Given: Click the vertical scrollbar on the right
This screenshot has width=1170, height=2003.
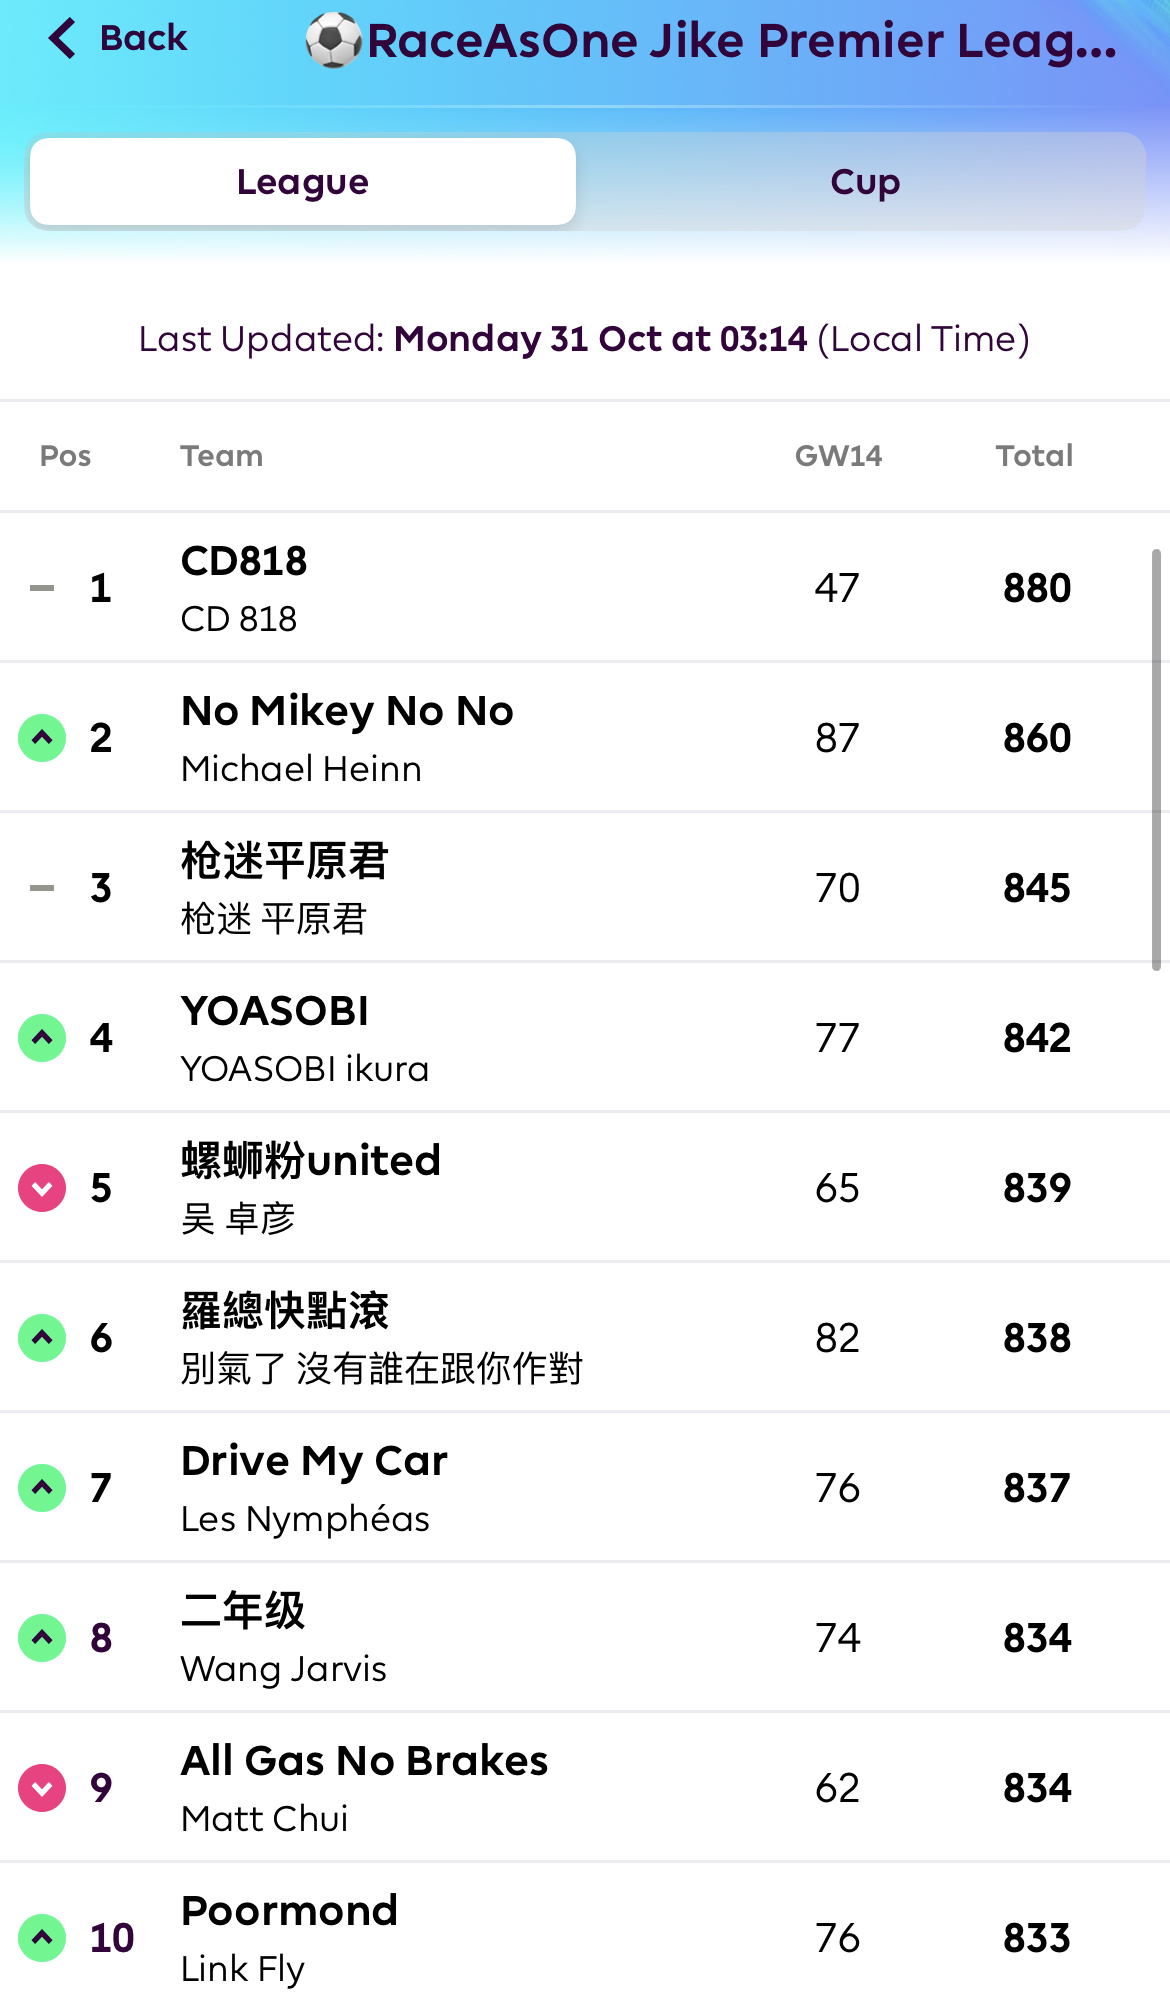Looking at the screenshot, I should pos(1155,760).
